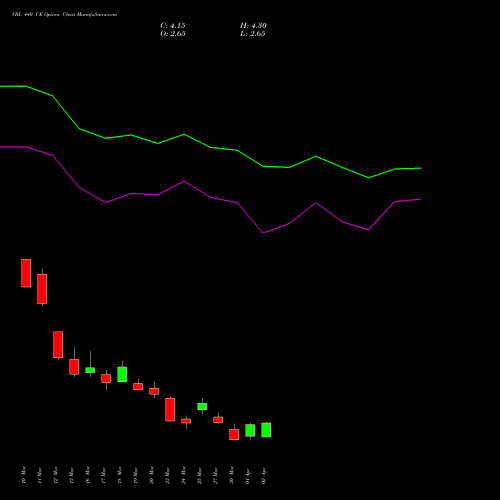Image resolution: width=500 pixels, height=500 pixels.
Task: Select the first red candle above 10 Mar
Action: (26, 273)
